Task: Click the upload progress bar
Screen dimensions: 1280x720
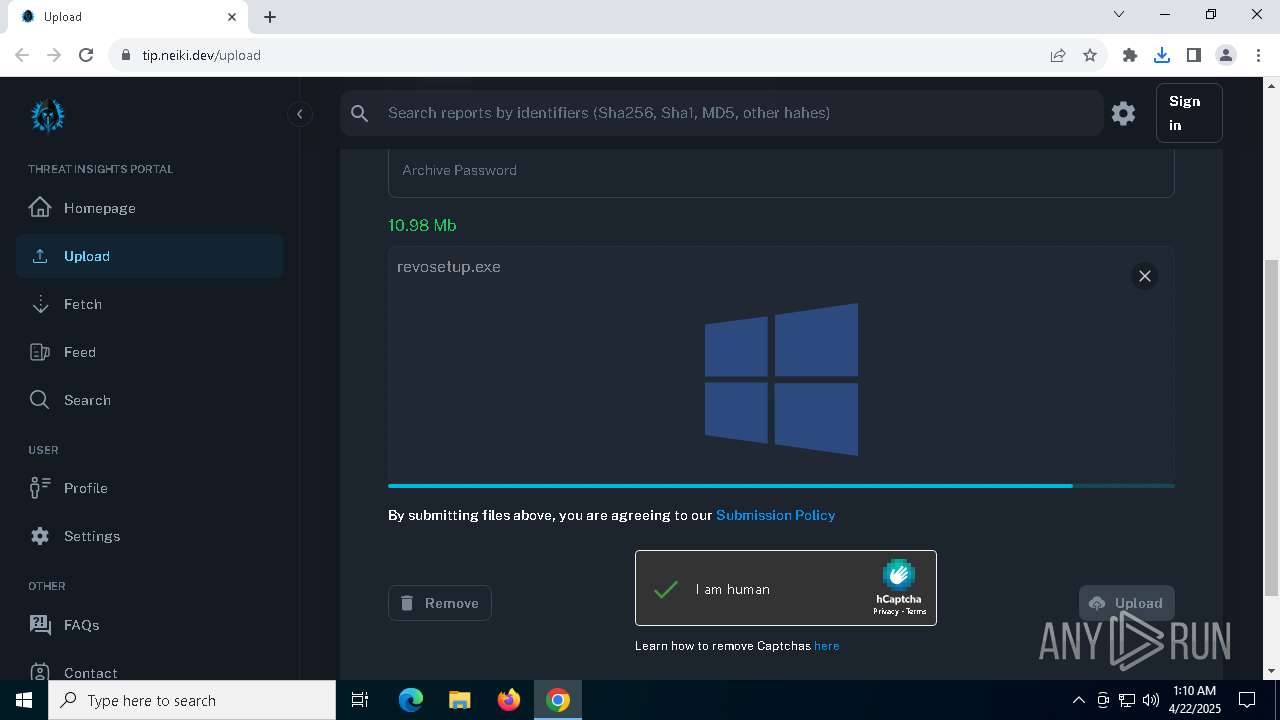Action: pos(781,486)
